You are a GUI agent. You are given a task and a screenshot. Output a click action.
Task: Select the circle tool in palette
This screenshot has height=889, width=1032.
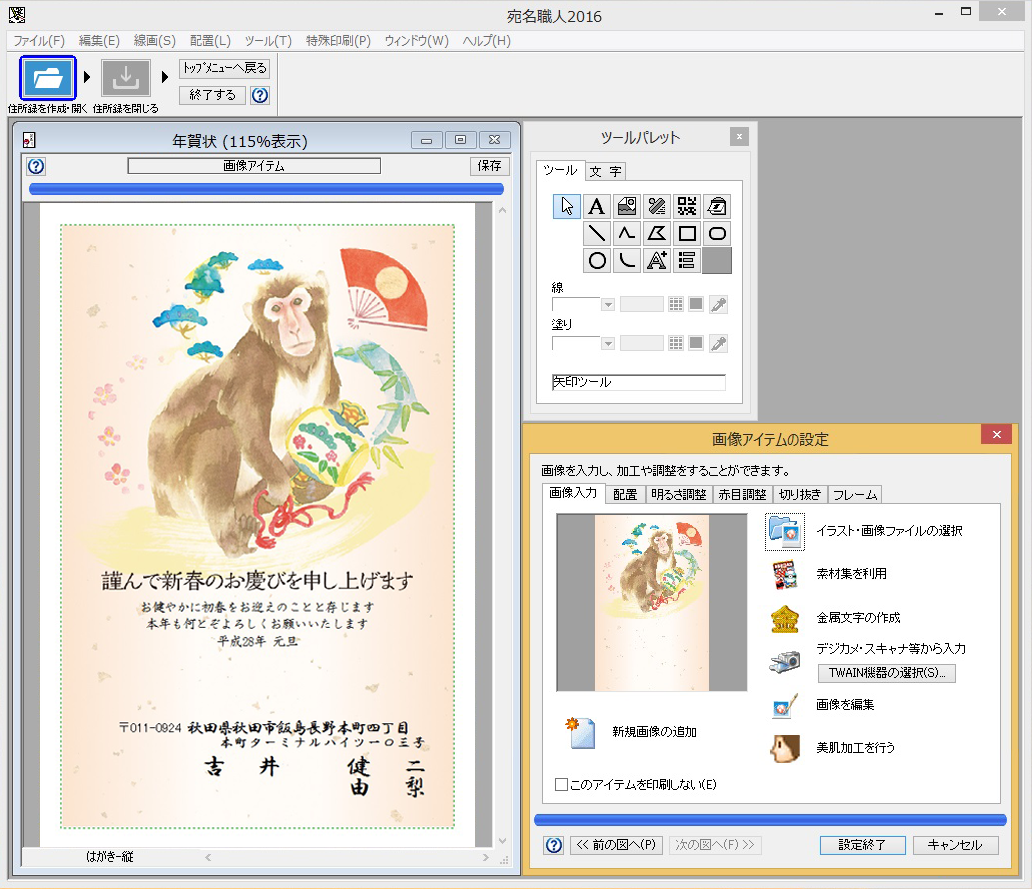(596, 261)
